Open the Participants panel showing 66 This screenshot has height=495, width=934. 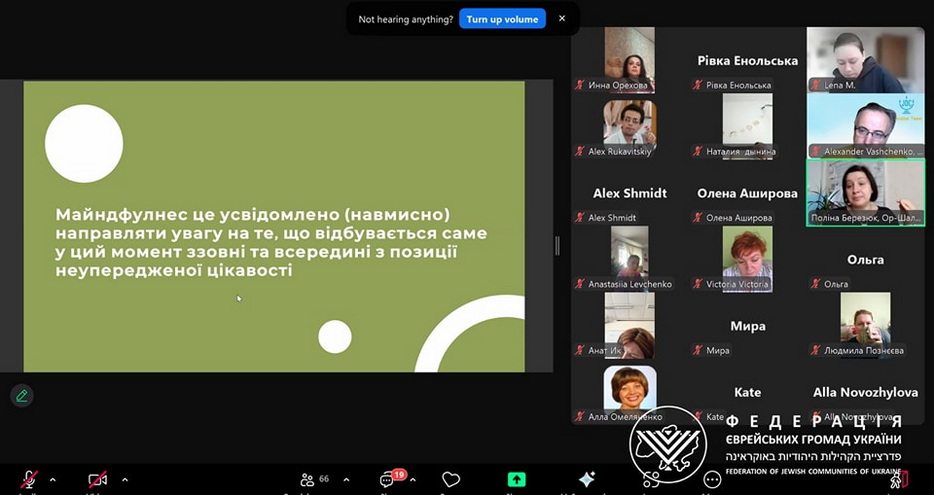coord(308,480)
